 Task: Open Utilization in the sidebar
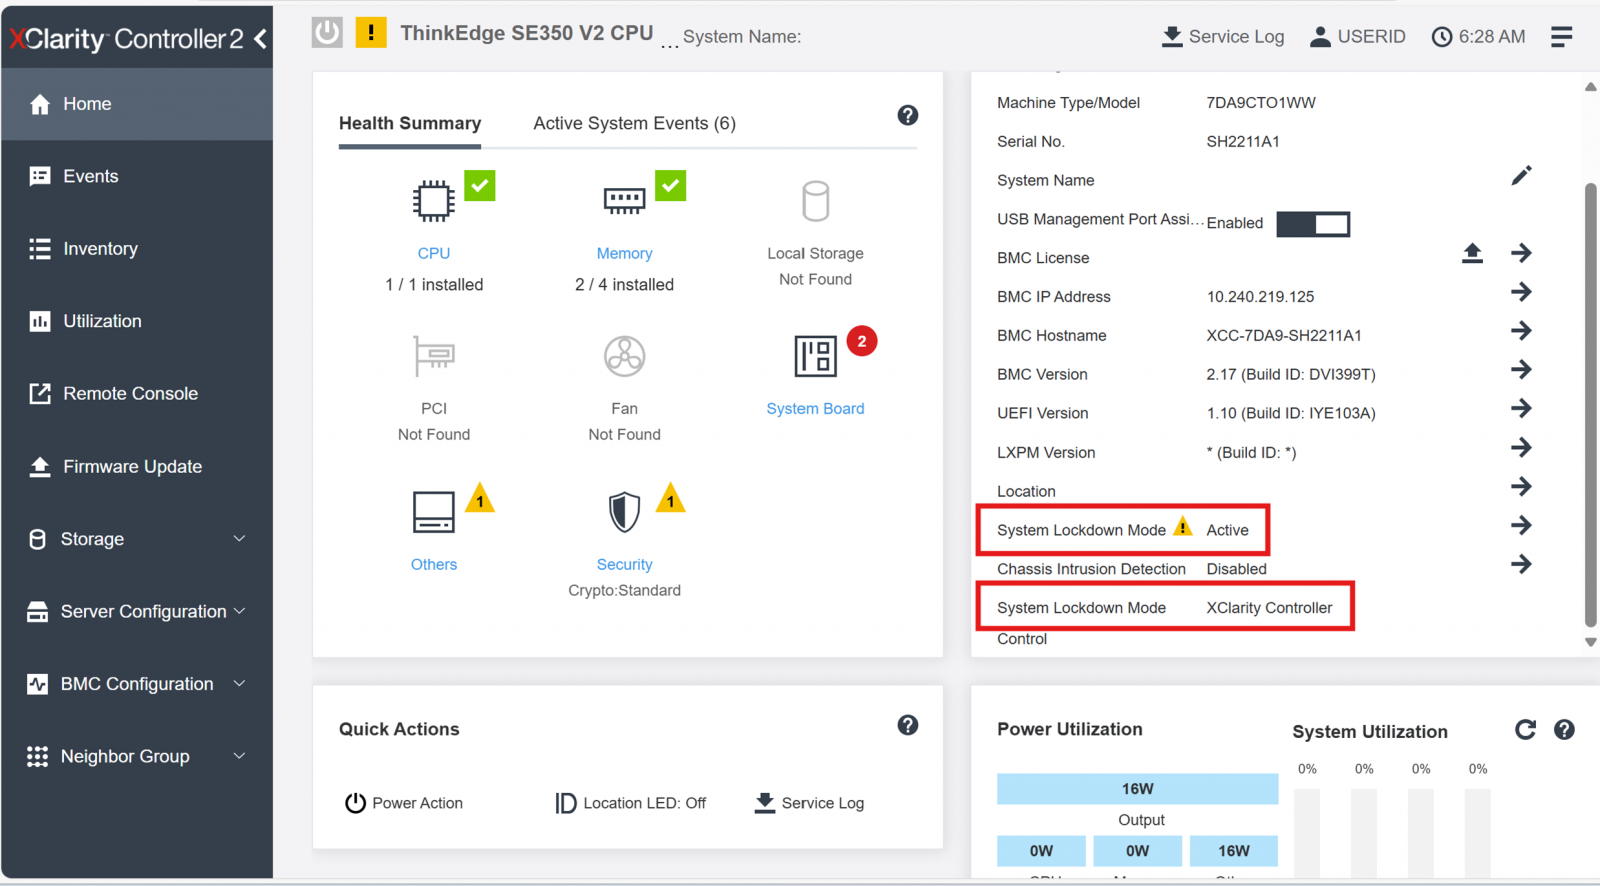click(137, 321)
